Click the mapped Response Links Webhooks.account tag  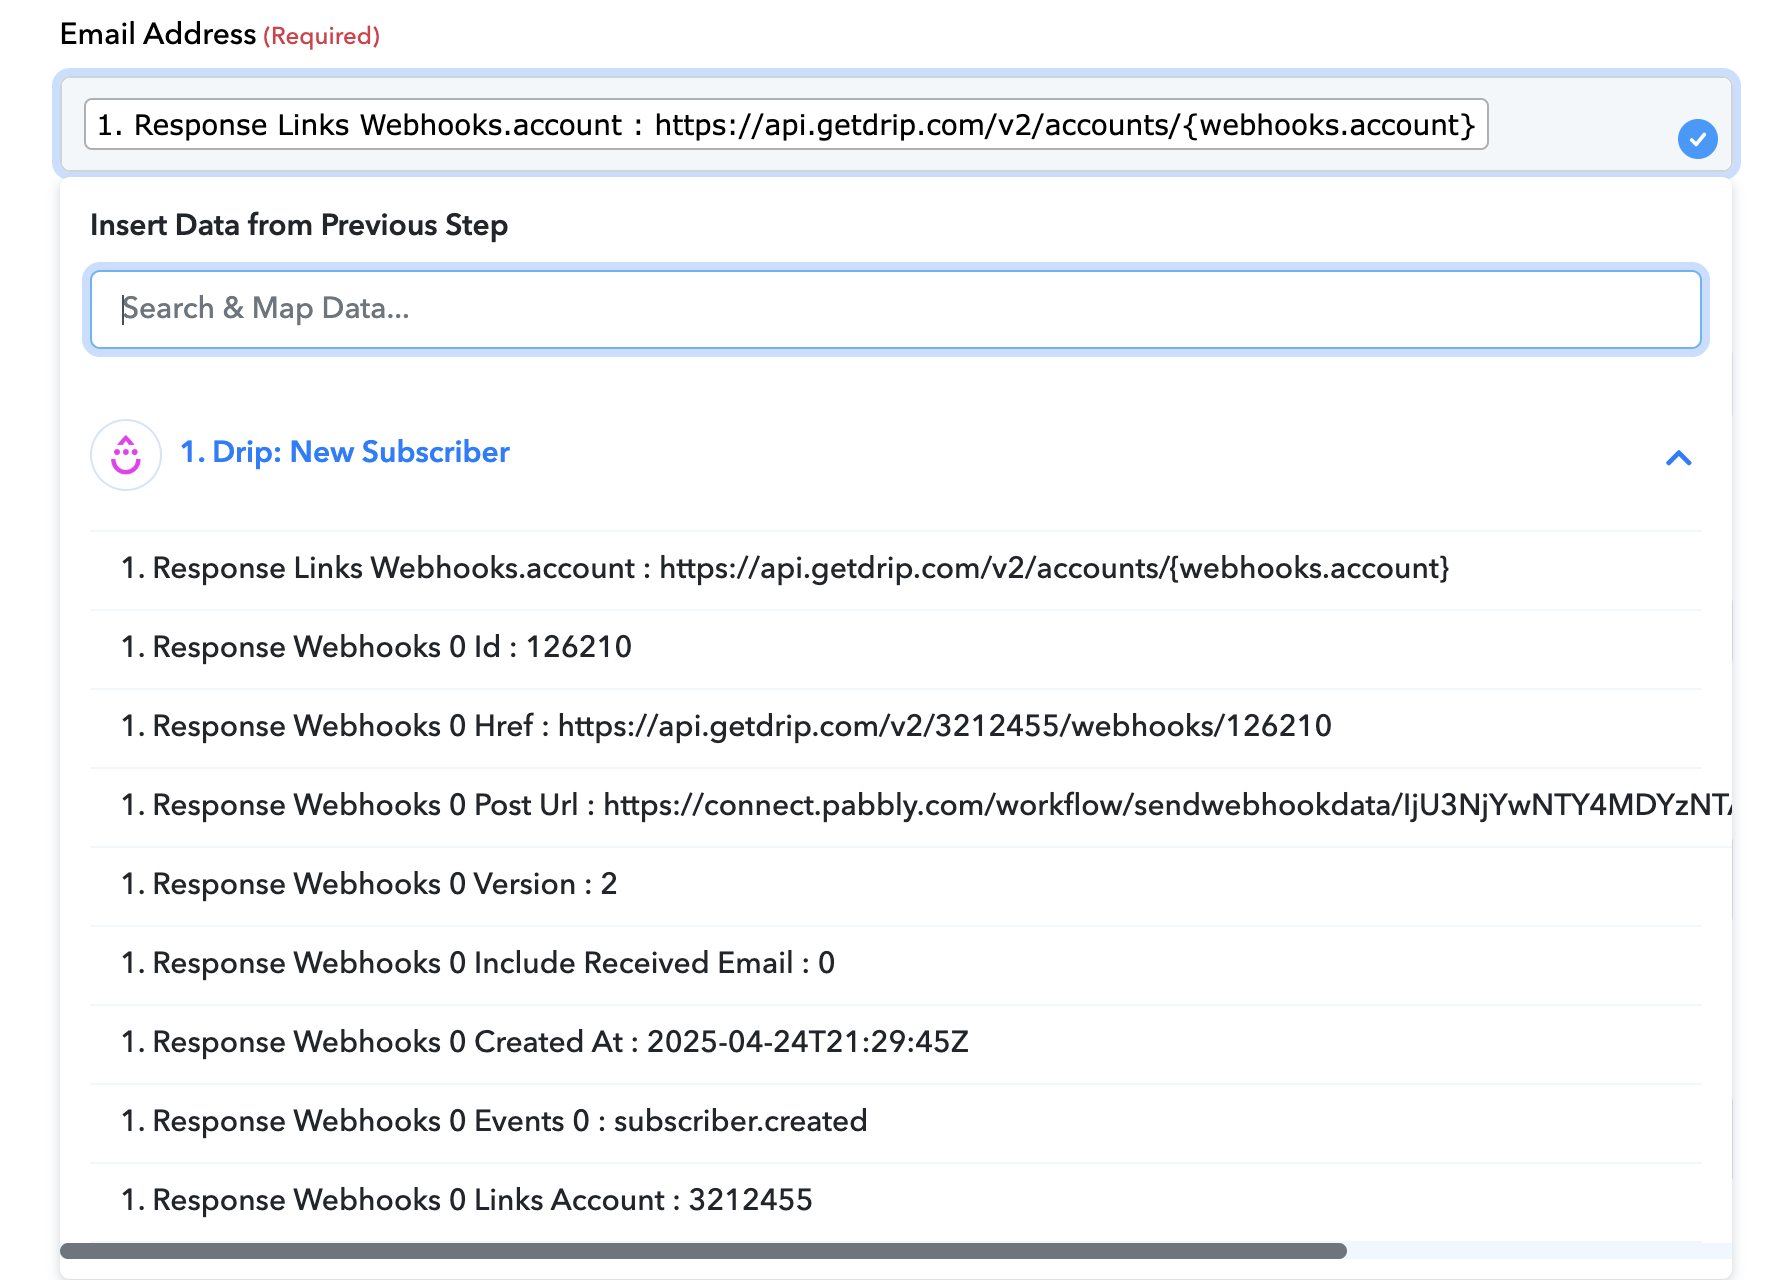pos(786,125)
